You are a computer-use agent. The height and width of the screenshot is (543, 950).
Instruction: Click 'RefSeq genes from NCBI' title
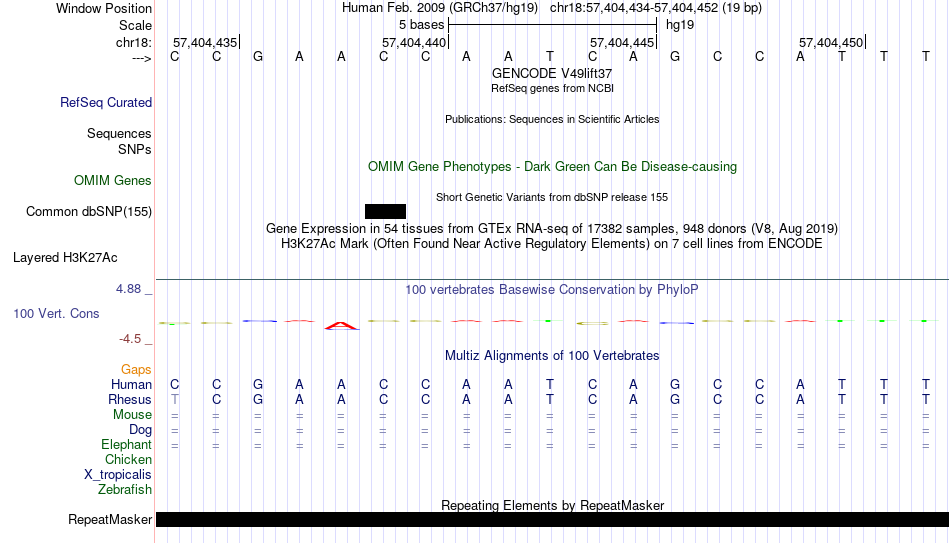pyautogui.click(x=552, y=88)
